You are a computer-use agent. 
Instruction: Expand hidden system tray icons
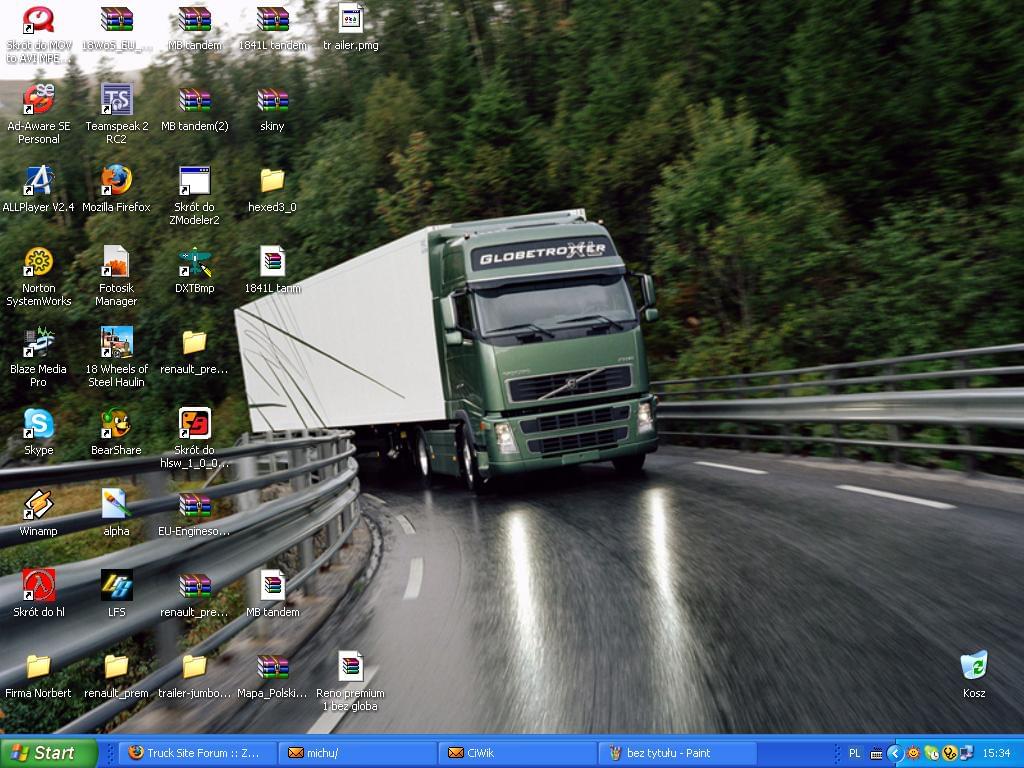894,754
